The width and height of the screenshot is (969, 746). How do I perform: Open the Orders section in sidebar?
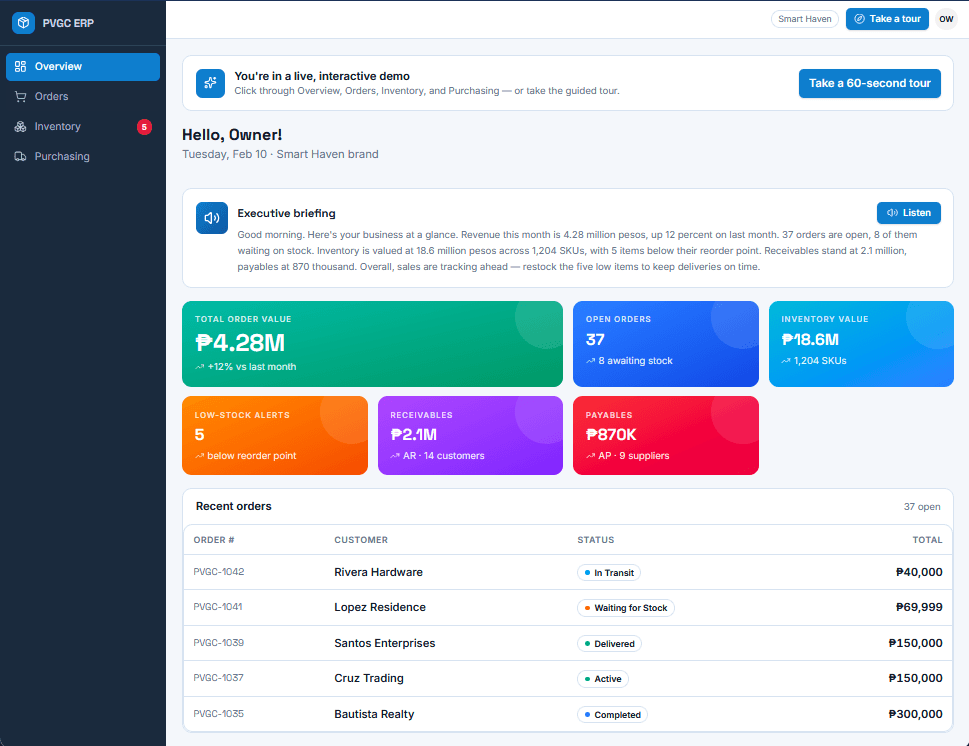83,96
